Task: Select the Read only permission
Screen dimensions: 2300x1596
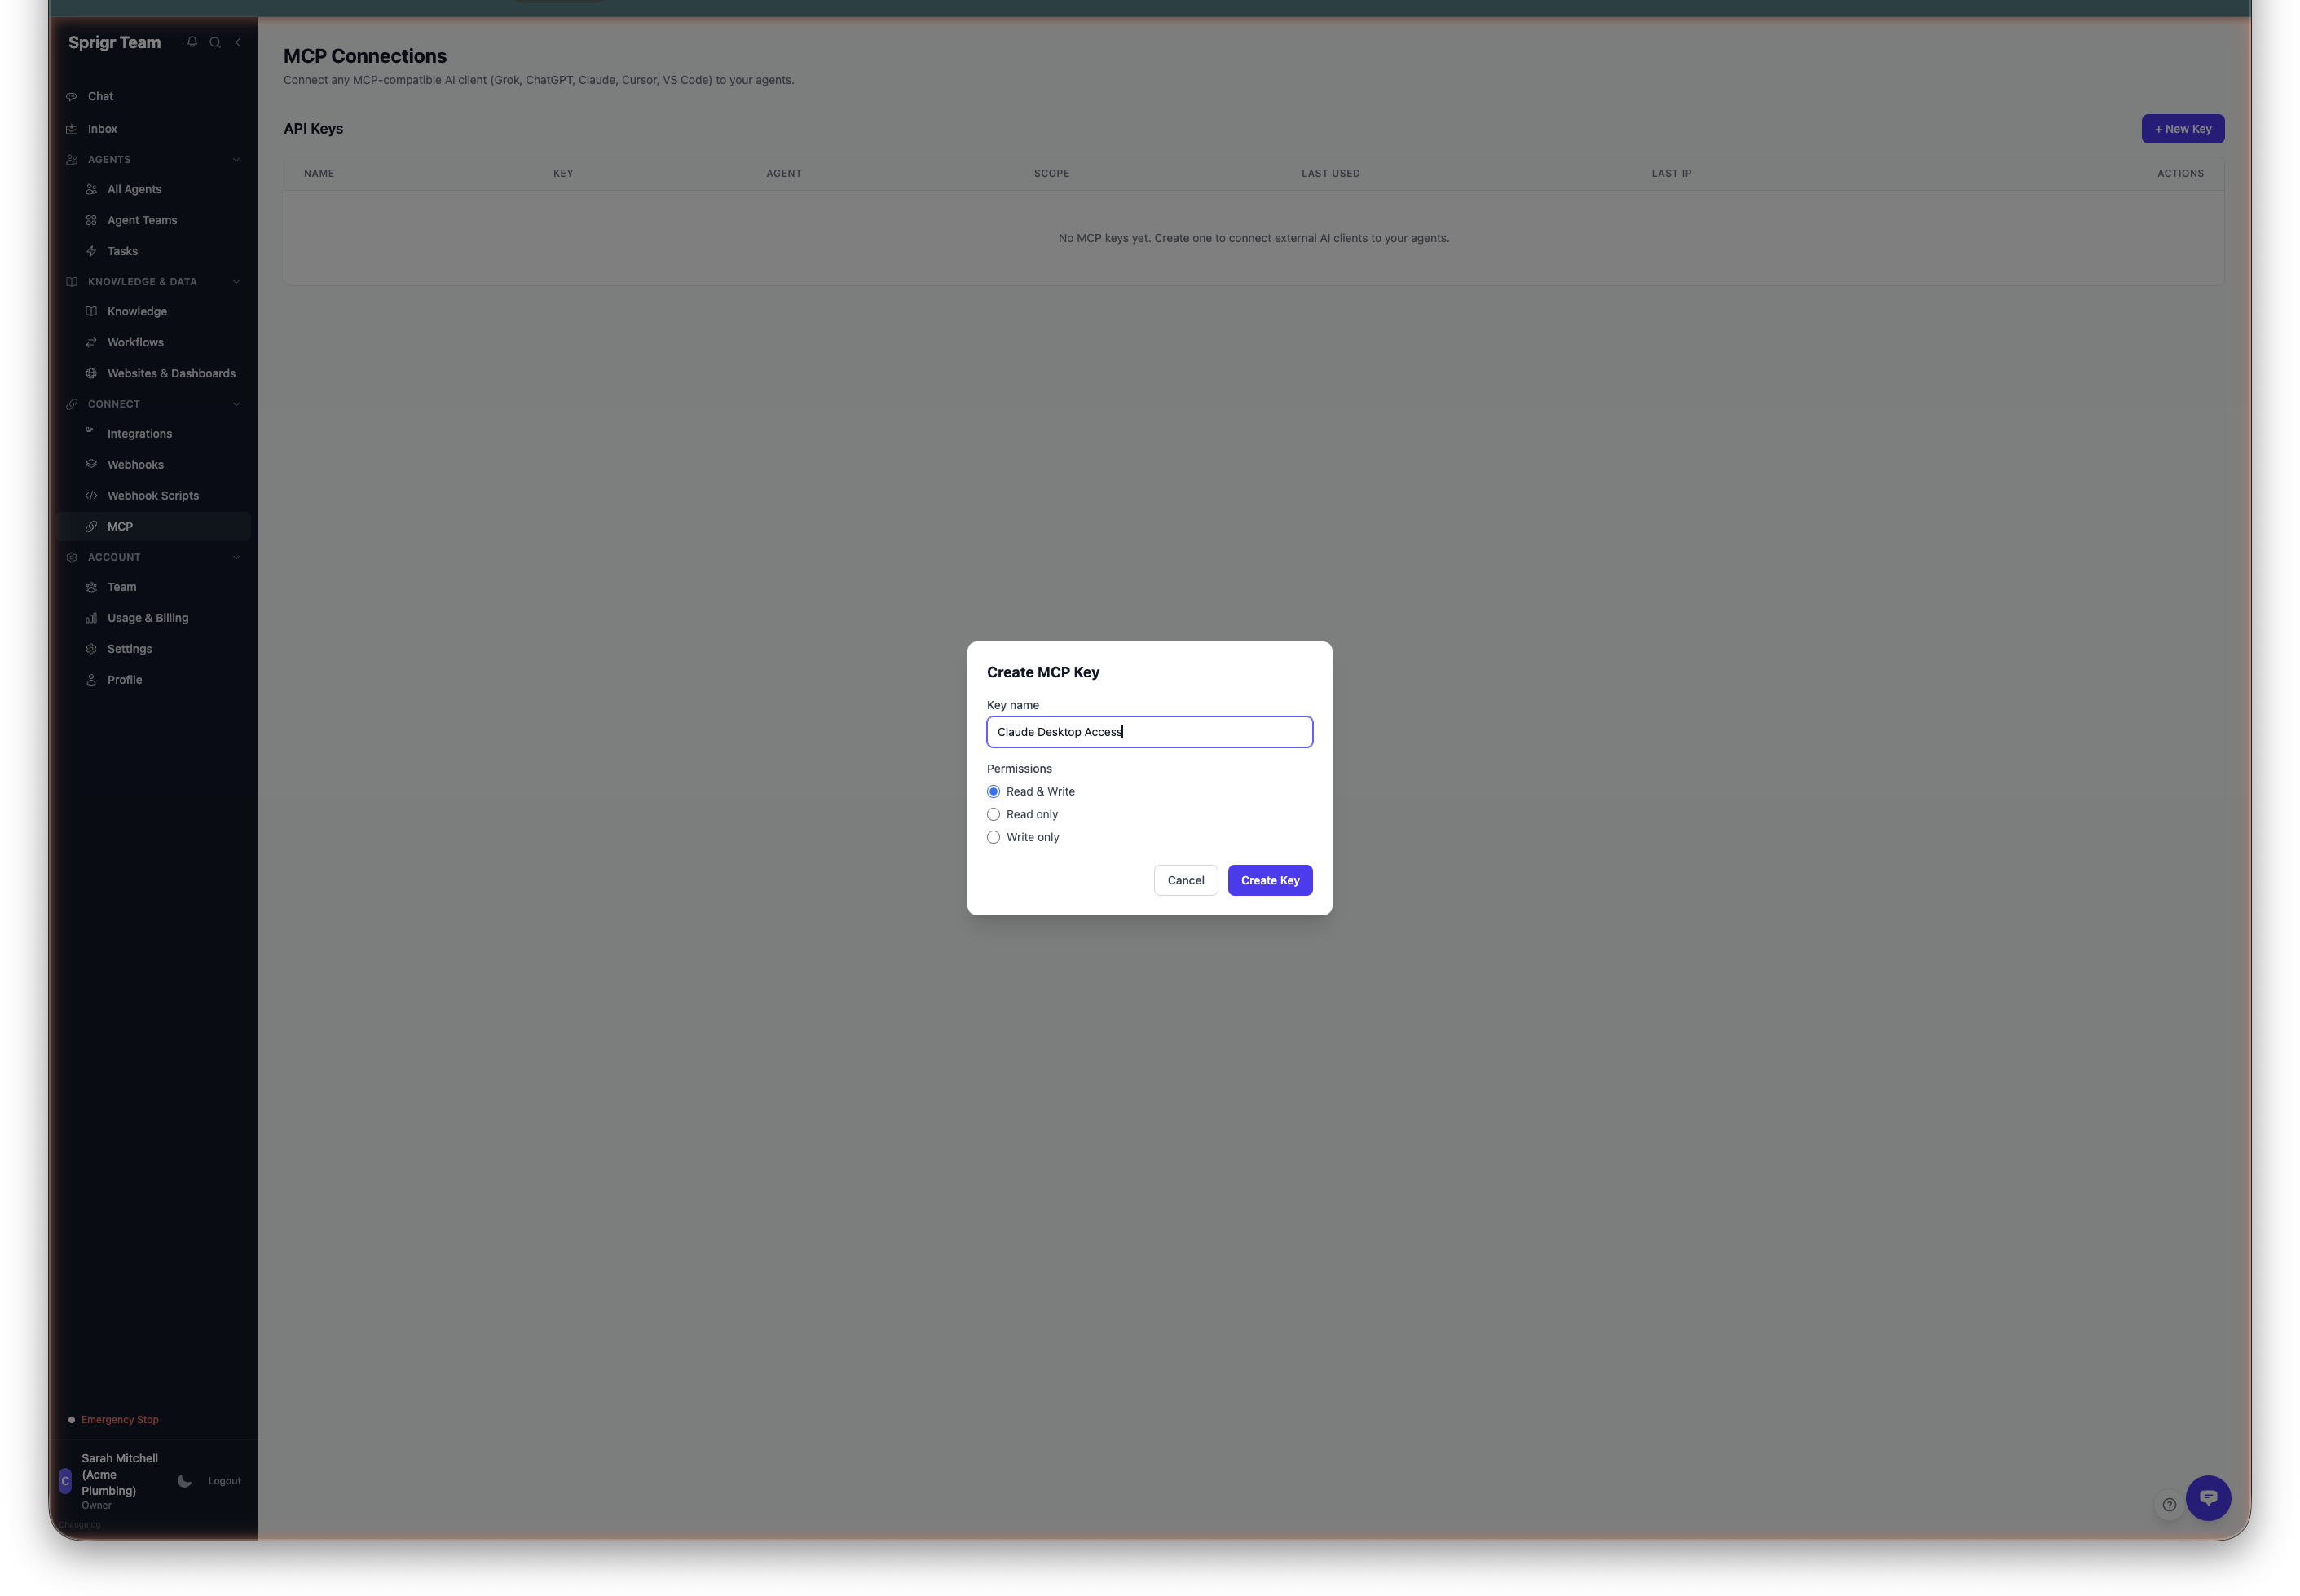Action: [x=993, y=814]
